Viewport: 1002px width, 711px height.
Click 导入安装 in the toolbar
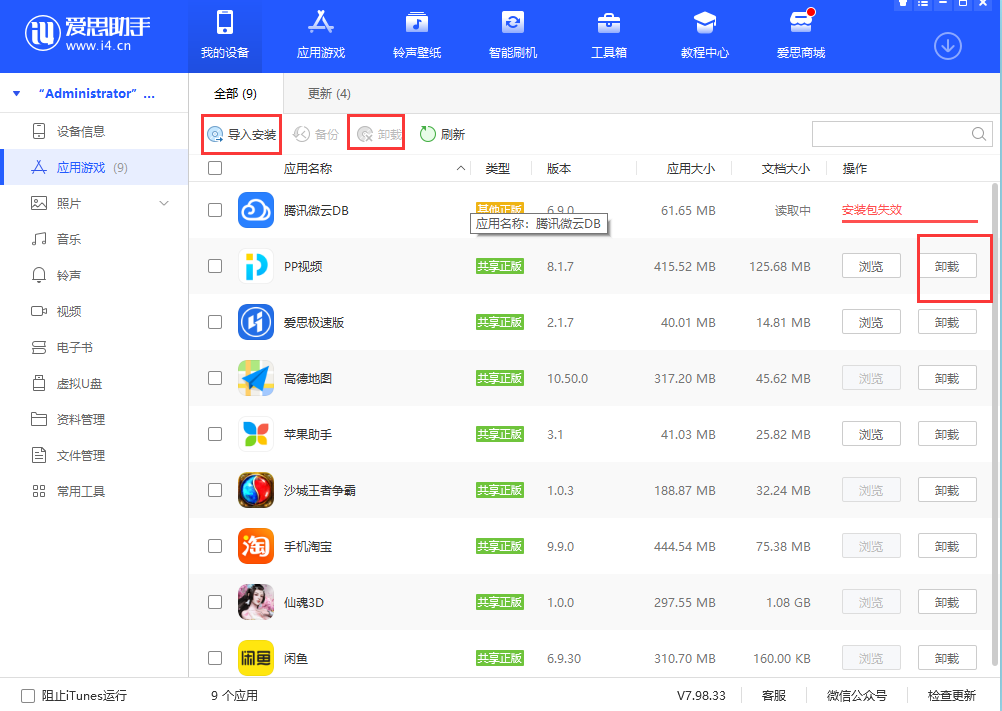coord(242,135)
